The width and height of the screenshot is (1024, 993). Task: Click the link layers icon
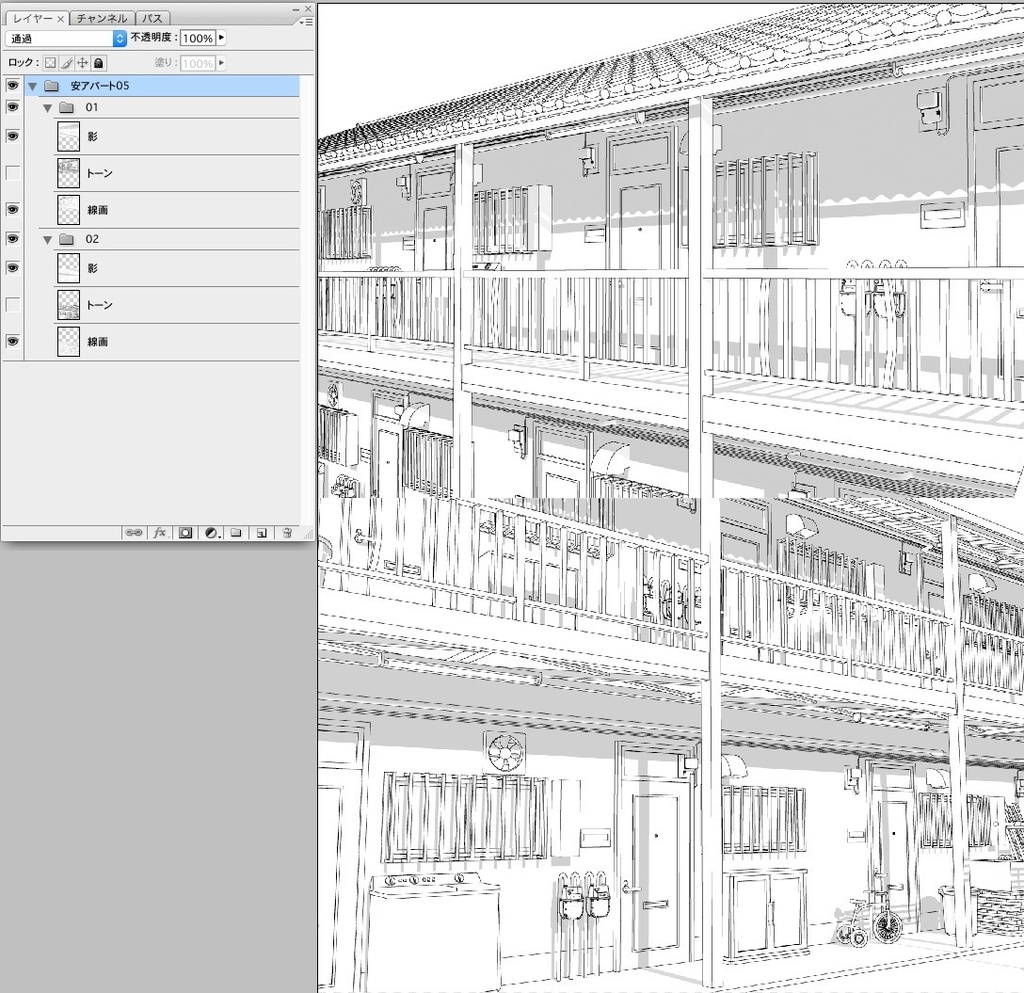(x=134, y=533)
